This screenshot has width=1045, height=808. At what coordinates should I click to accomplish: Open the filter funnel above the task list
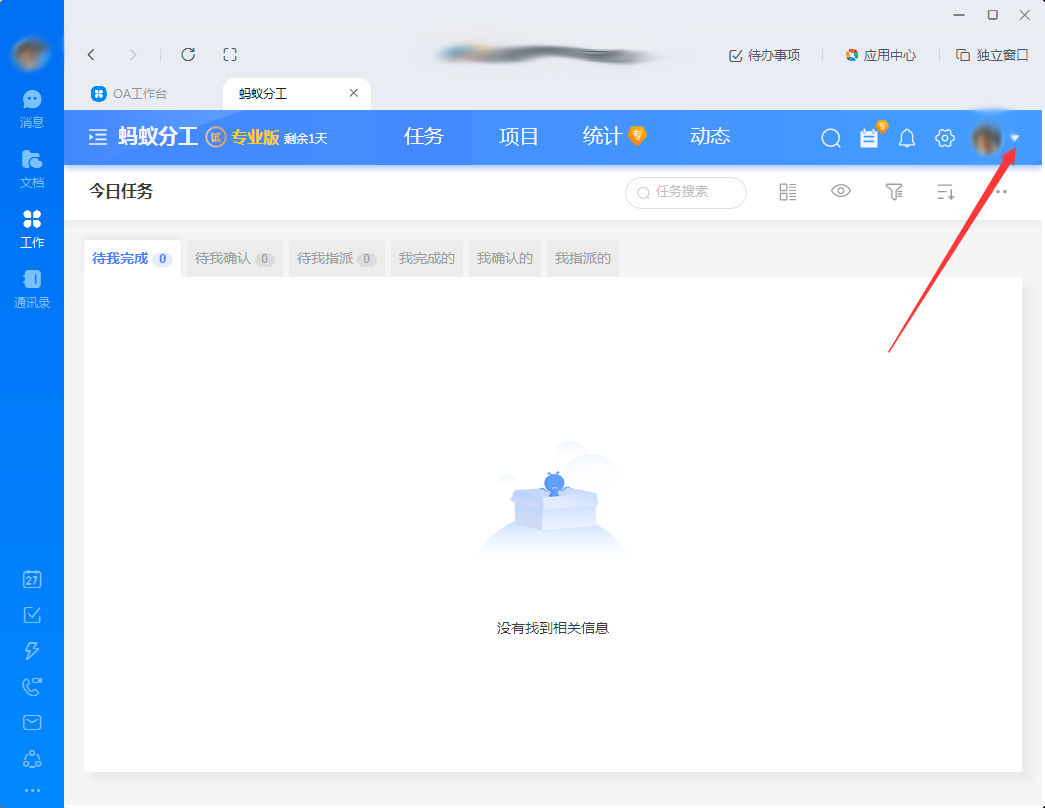[x=894, y=190]
